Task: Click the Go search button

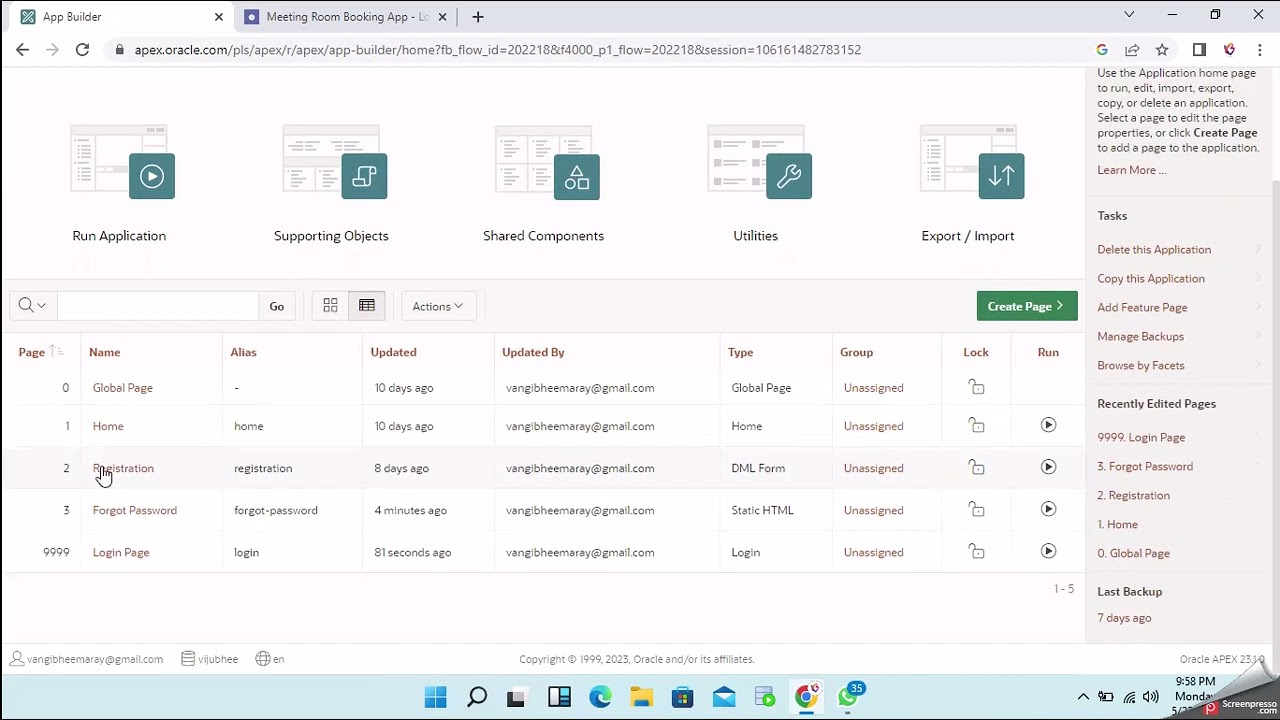Action: (x=276, y=306)
